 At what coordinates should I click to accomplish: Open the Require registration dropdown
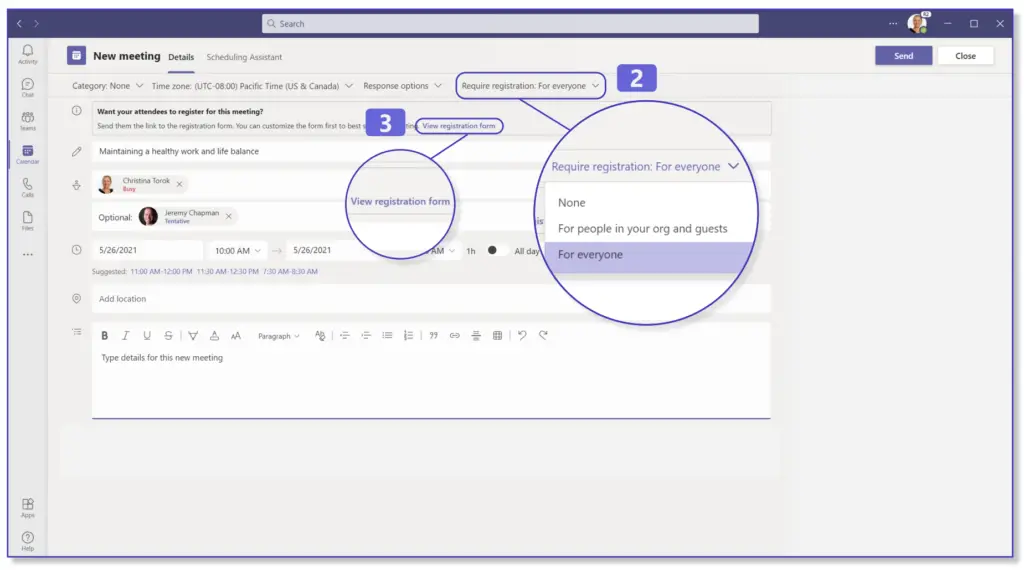530,86
